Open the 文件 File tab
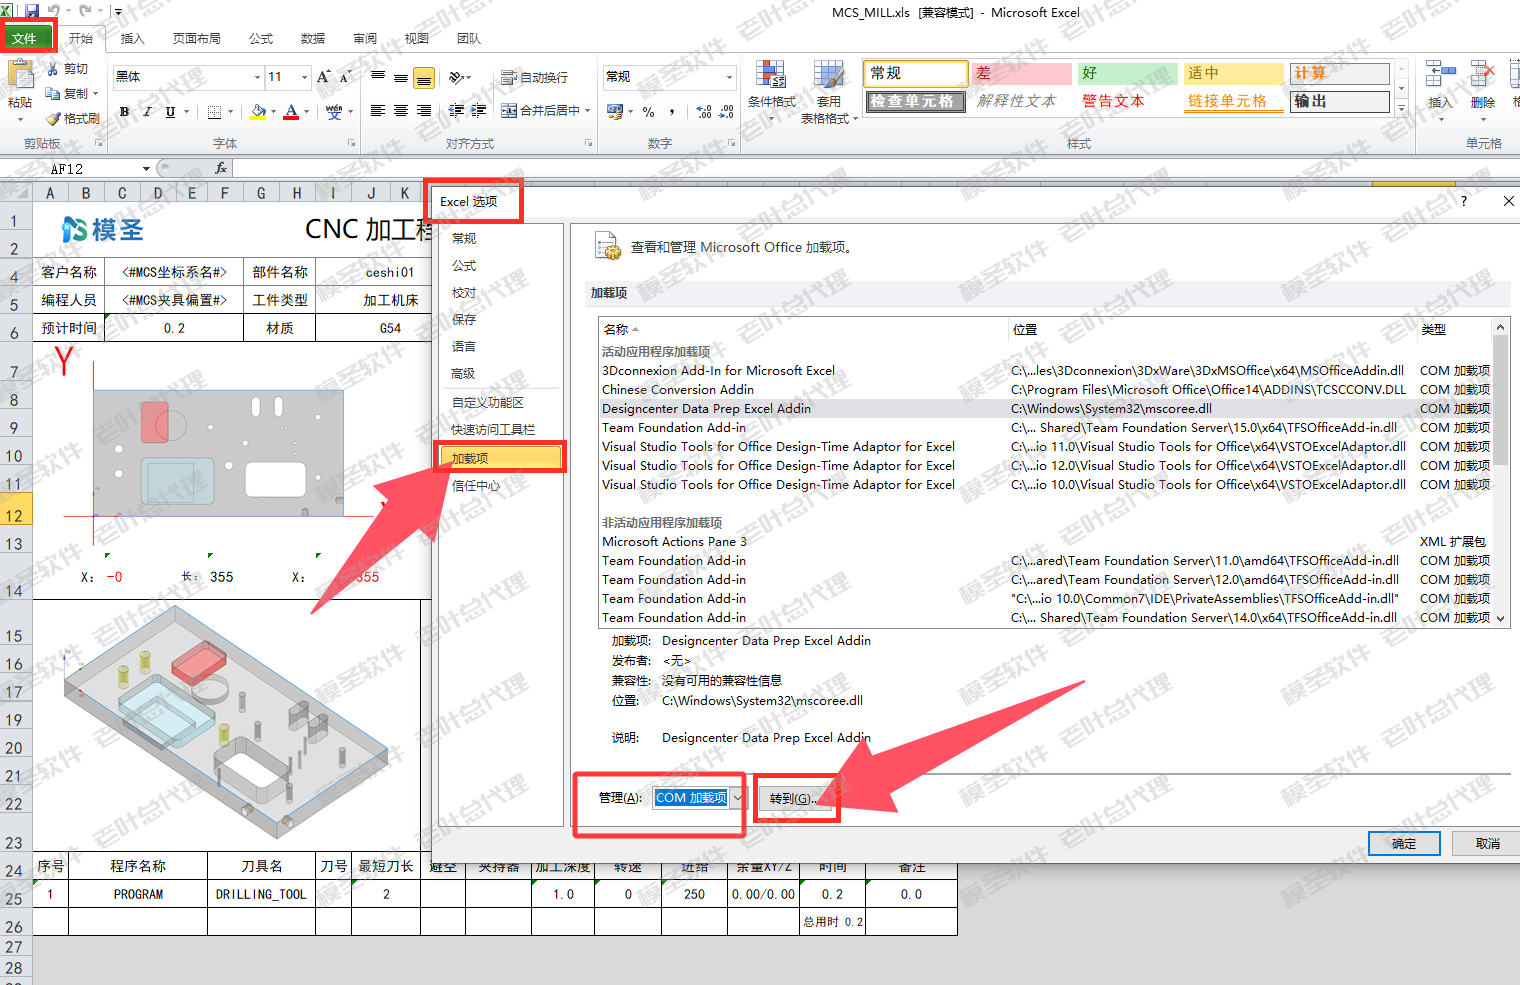The width and height of the screenshot is (1520, 985). click(25, 38)
